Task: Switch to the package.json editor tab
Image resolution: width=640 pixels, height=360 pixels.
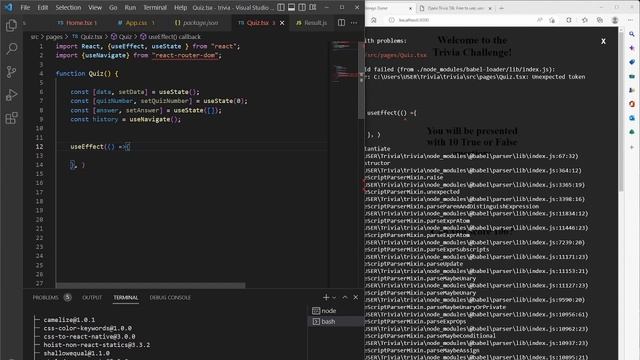Action: (197, 23)
